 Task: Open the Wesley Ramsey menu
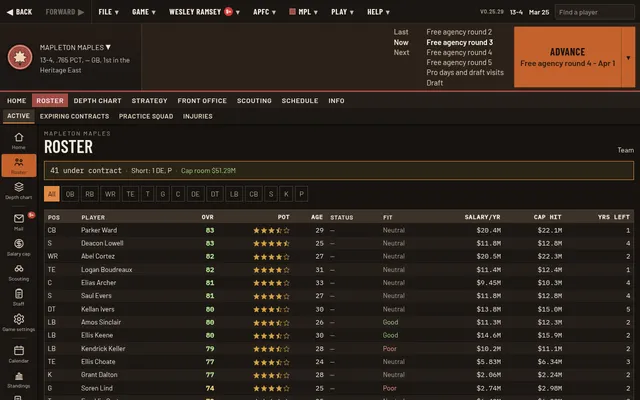204,12
